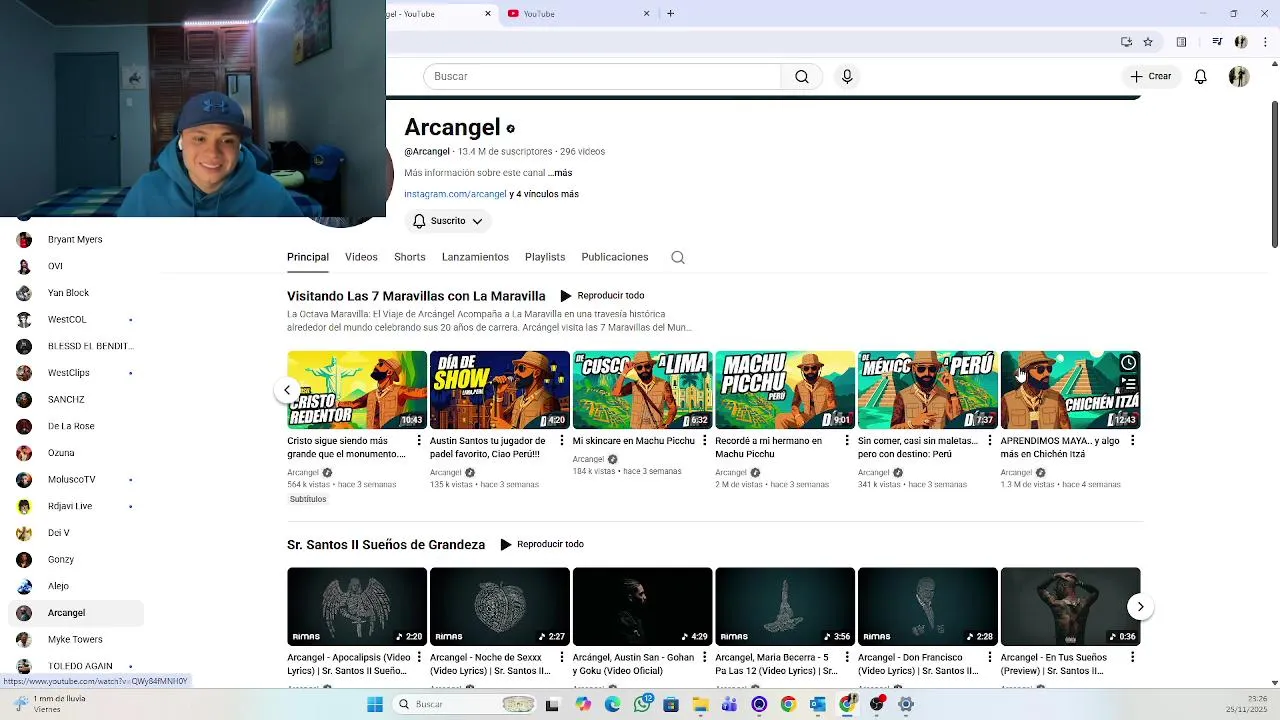Screen dimensions: 1280x720
Task: Open Sr. Santos II Sueños de Grandeza title
Action: (x=386, y=545)
